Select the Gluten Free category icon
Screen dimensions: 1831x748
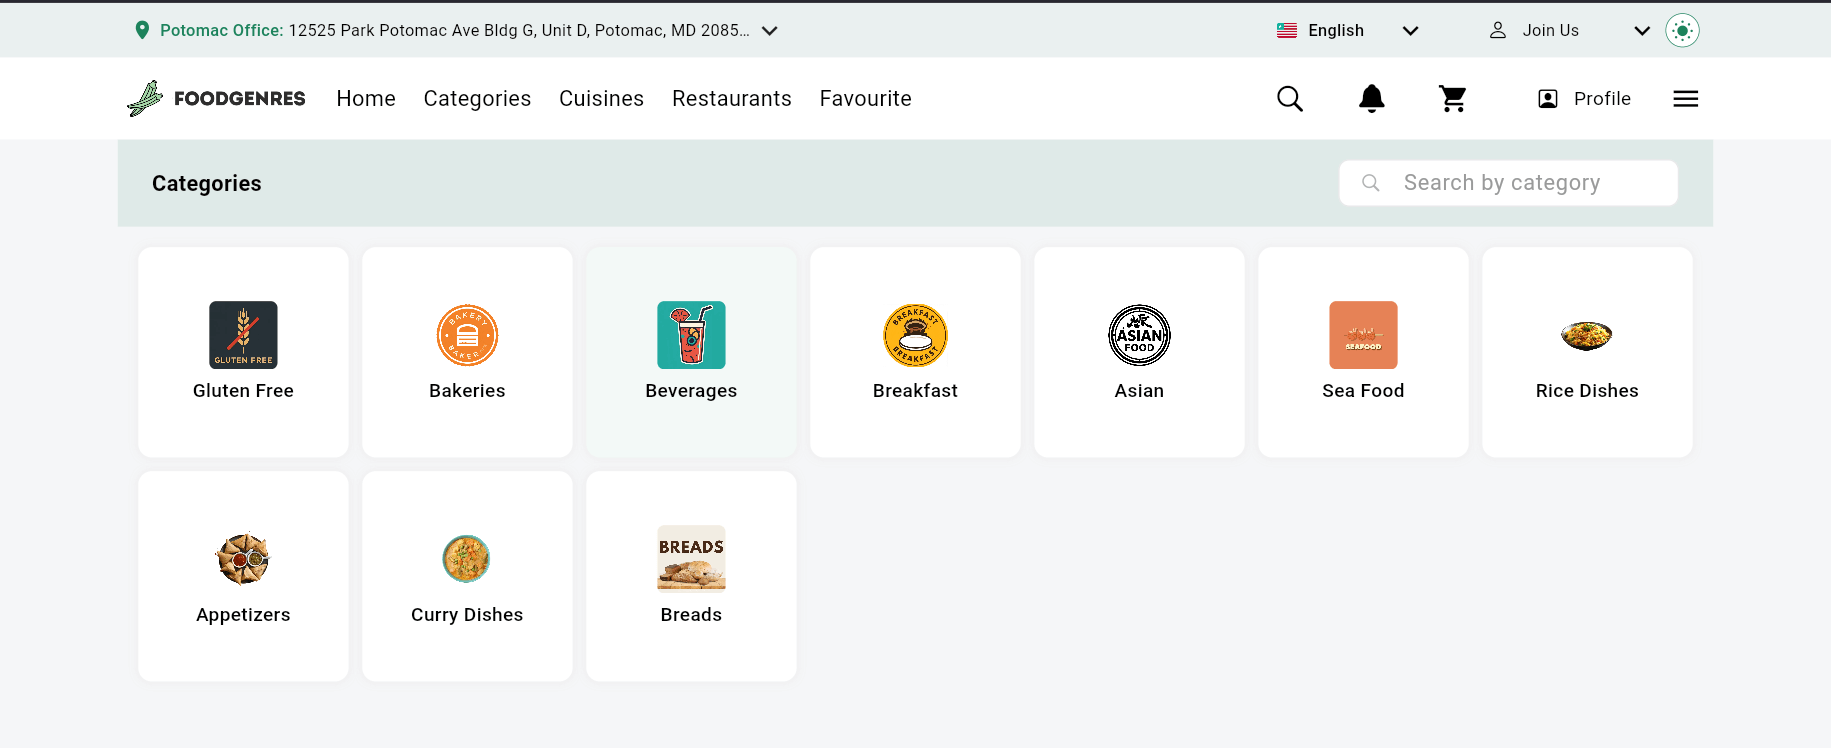243,335
